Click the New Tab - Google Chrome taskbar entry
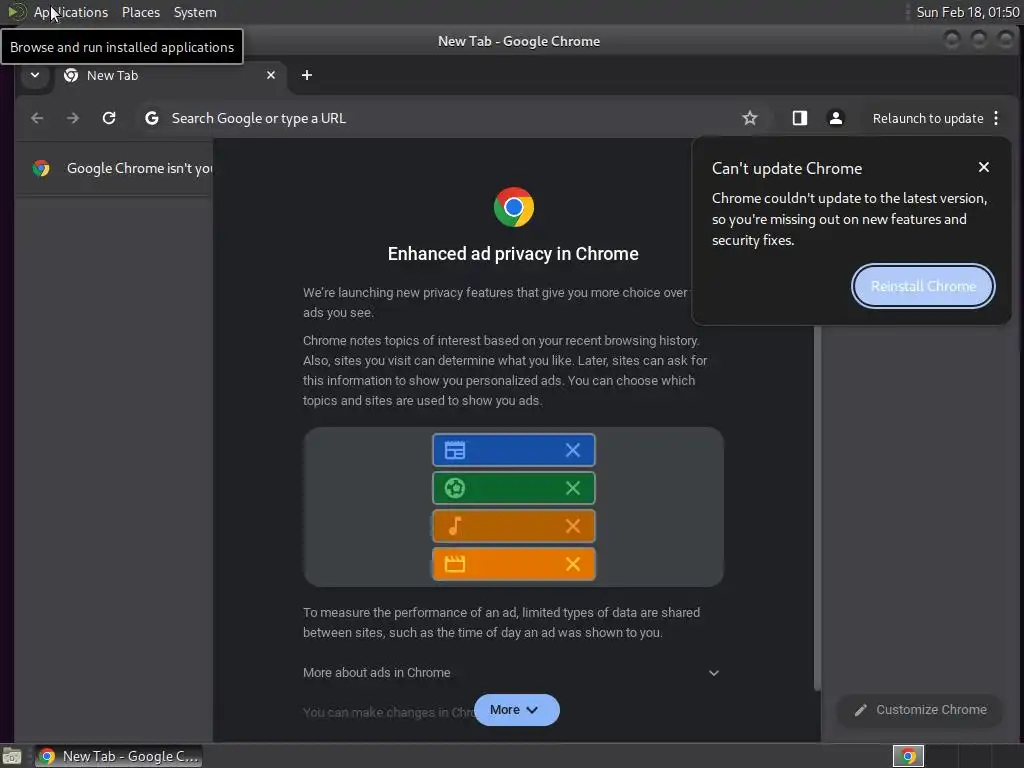 coord(118,756)
